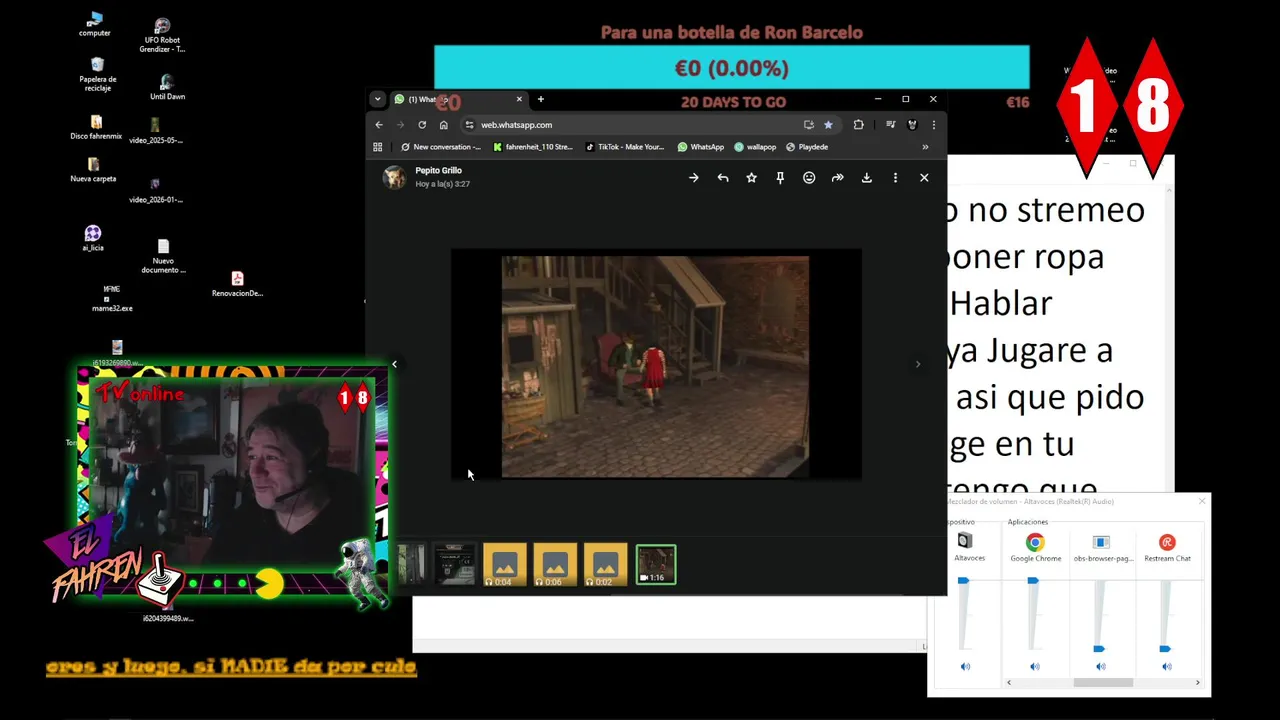Click the Restream Chat icon in mixer
Screen dimensions: 1280x720
click(x=1167, y=542)
